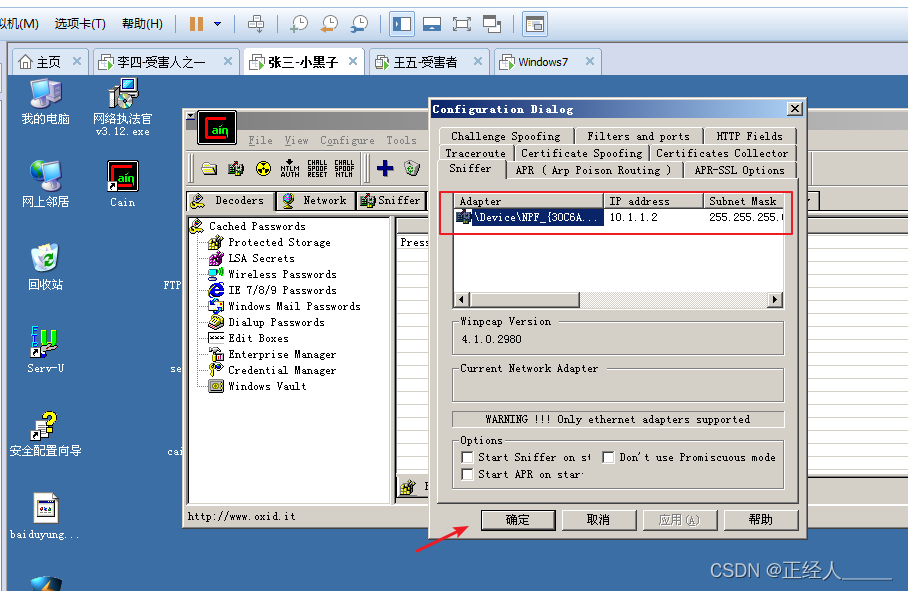
Task: Select Protected Storage in decoder tree
Action: (x=279, y=243)
